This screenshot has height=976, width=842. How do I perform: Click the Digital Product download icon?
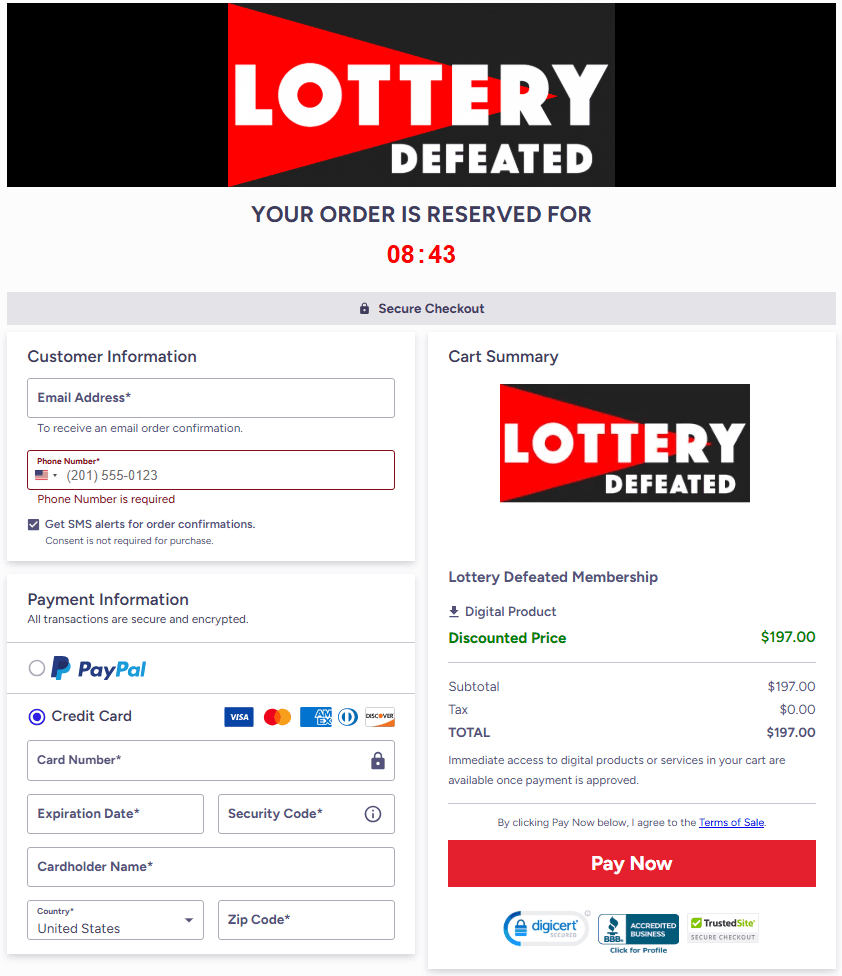click(456, 612)
